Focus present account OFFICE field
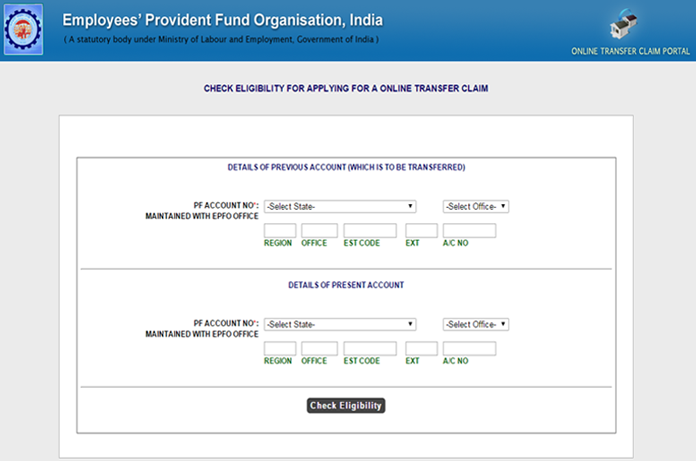 coord(319,349)
